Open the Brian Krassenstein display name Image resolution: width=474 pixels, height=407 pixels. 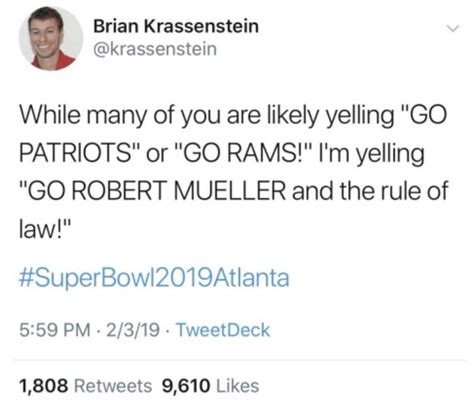[176, 26]
